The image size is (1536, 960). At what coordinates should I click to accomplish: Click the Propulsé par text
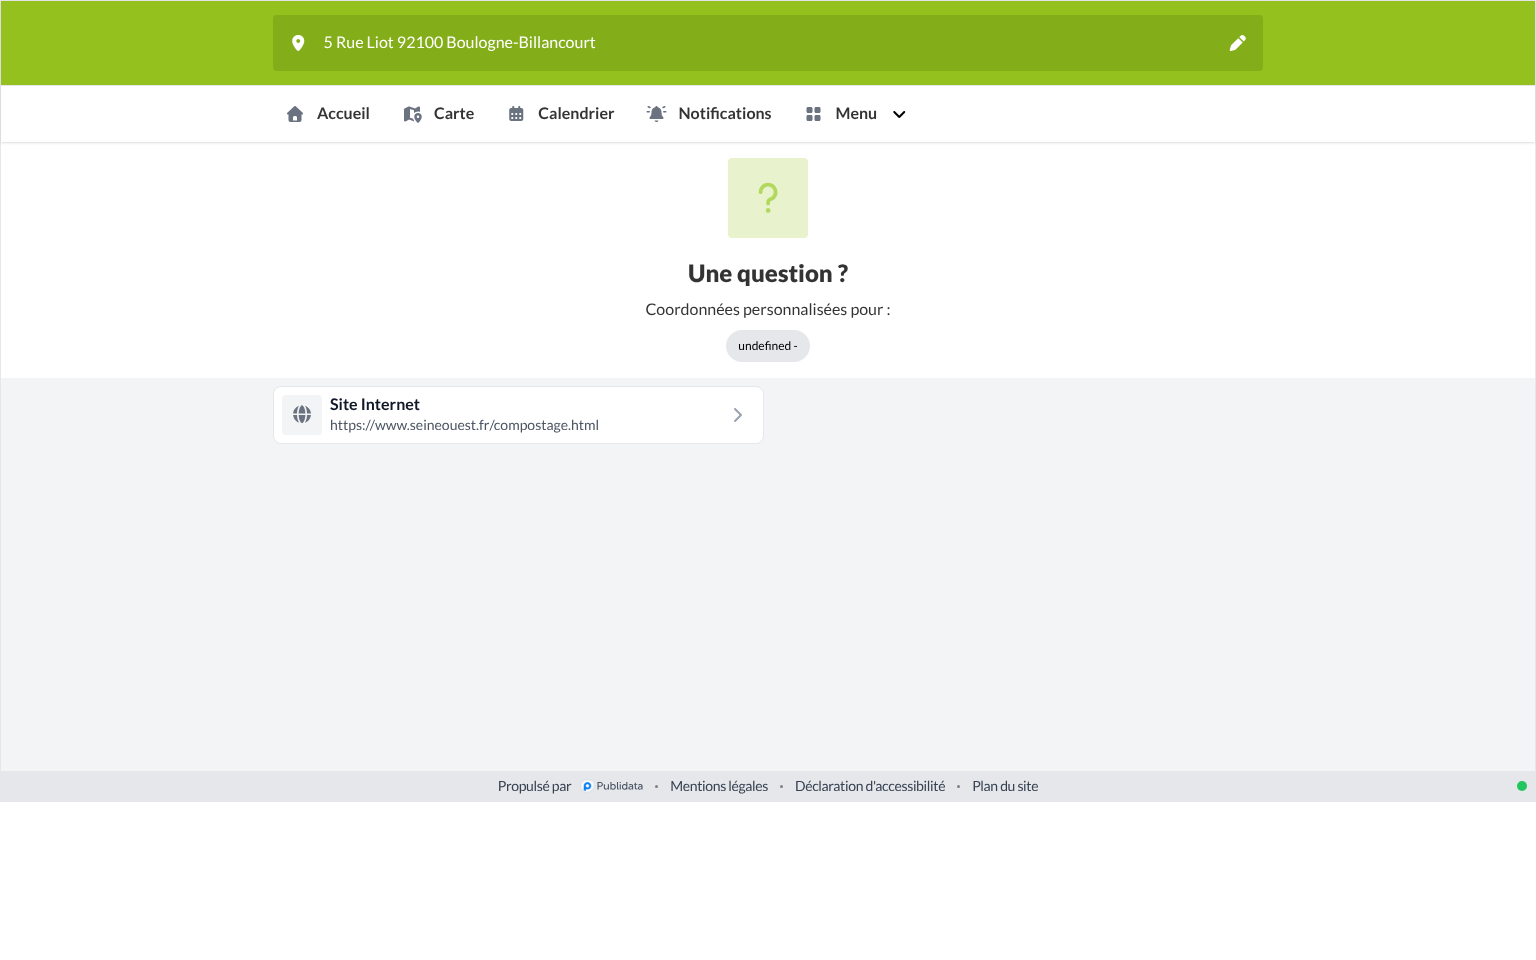coord(534,786)
